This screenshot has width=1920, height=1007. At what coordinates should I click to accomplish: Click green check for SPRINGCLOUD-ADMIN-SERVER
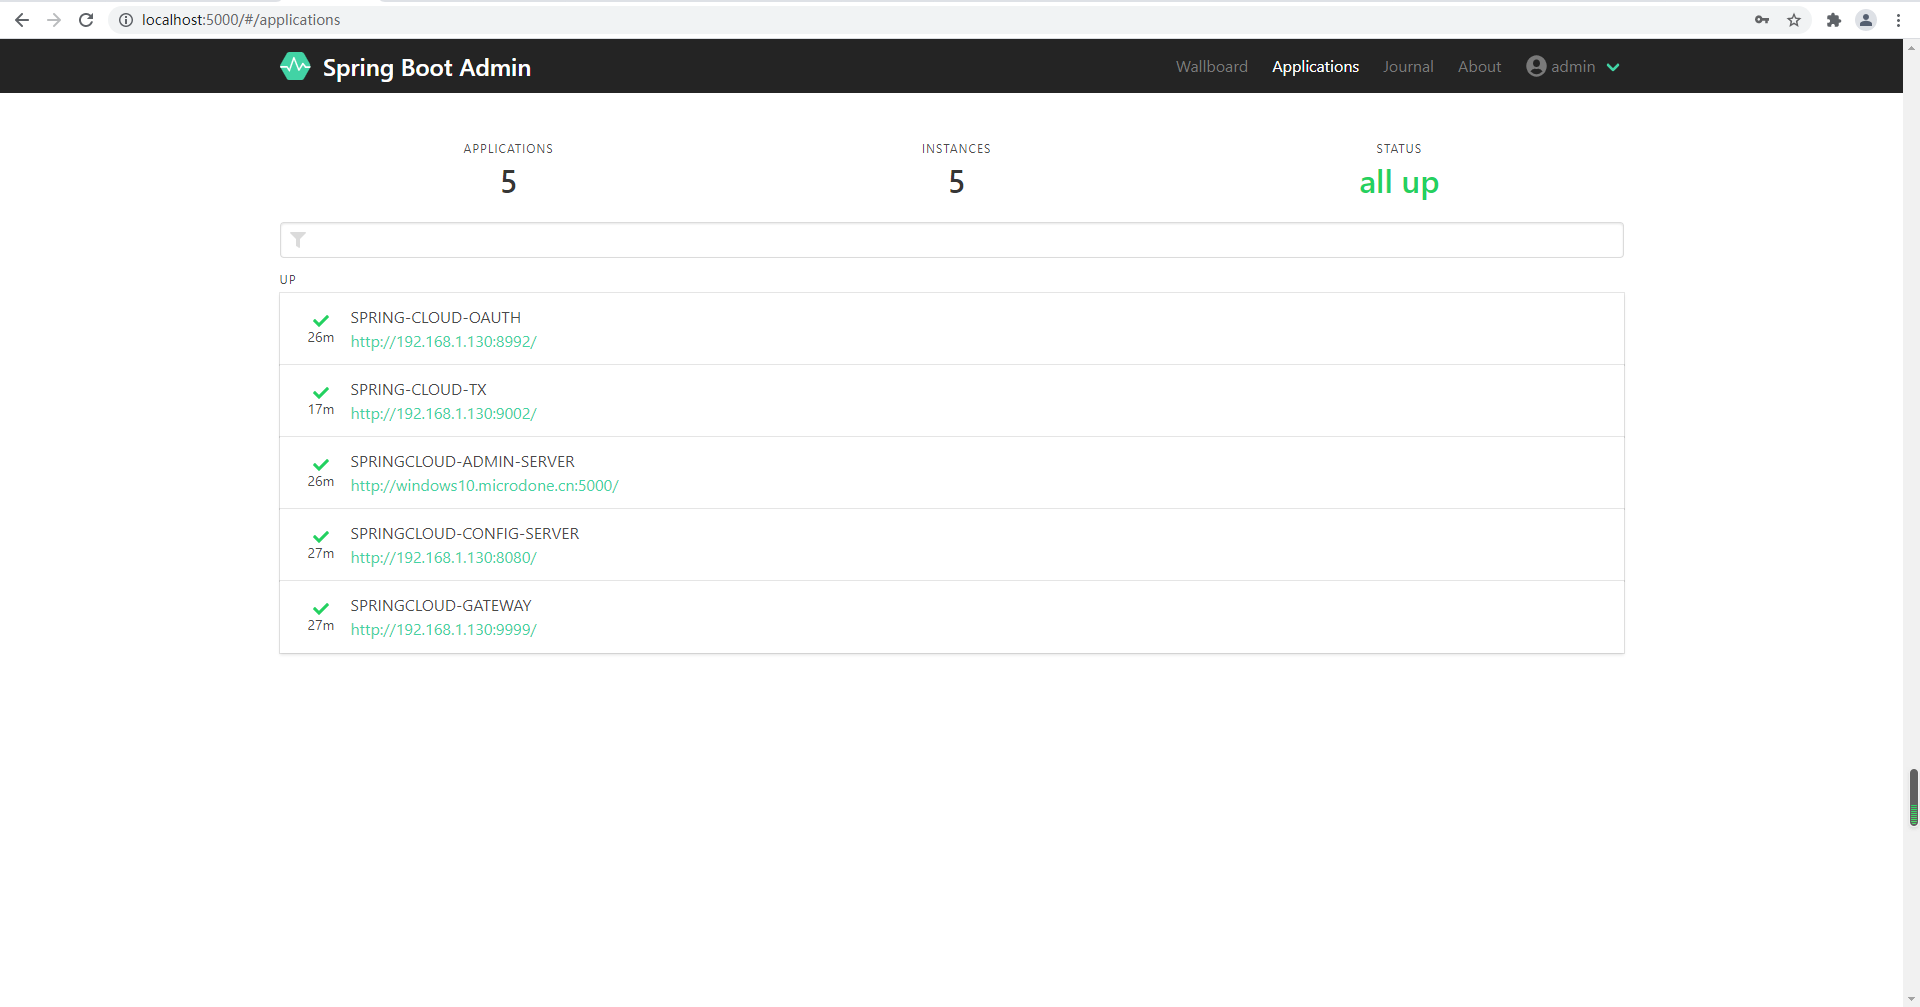click(x=321, y=464)
